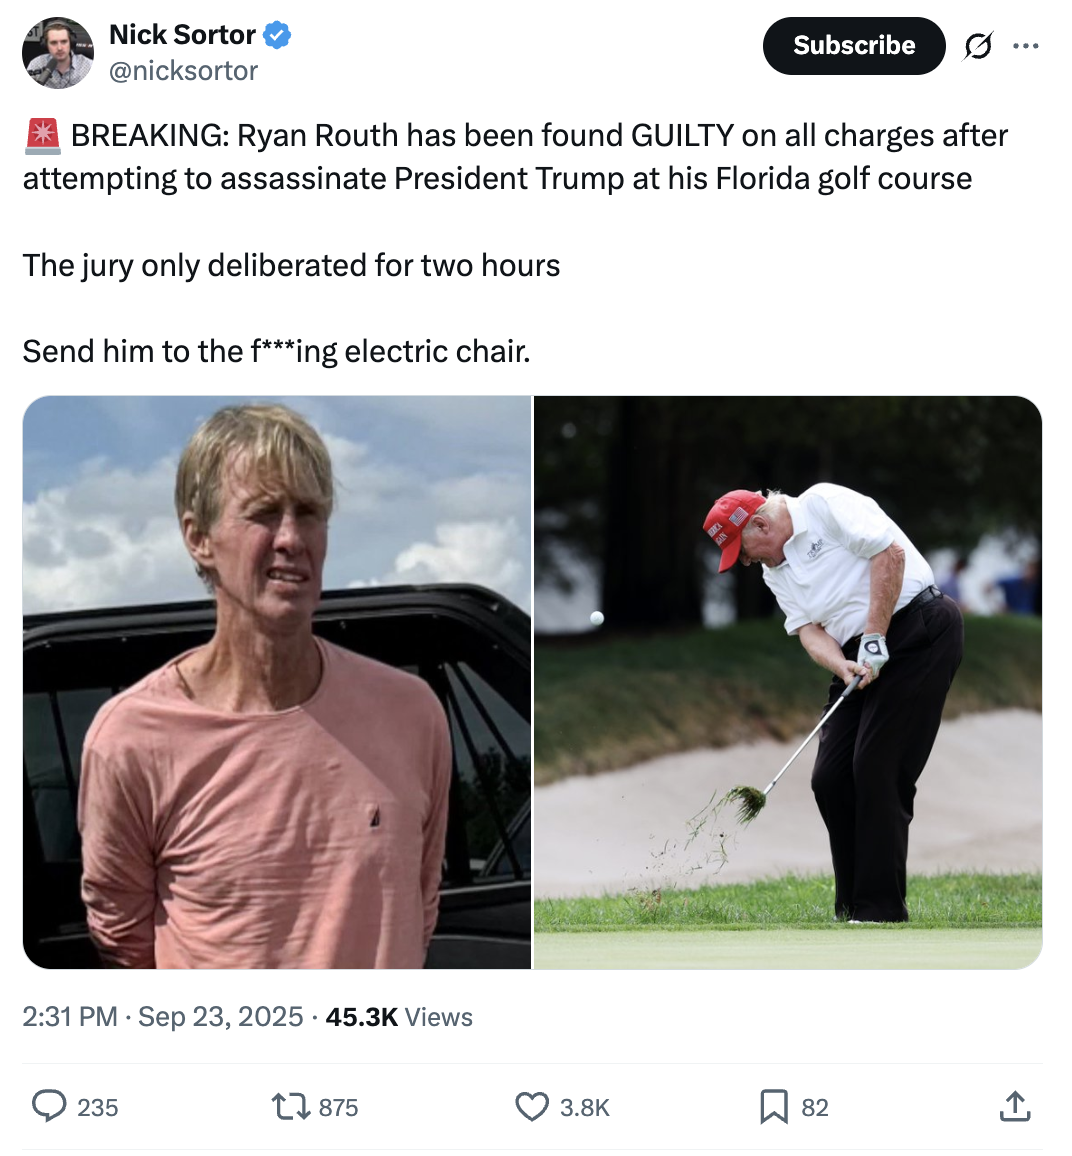View the 45.3K Views analytics
This screenshot has height=1156, width=1072.
click(x=399, y=1017)
